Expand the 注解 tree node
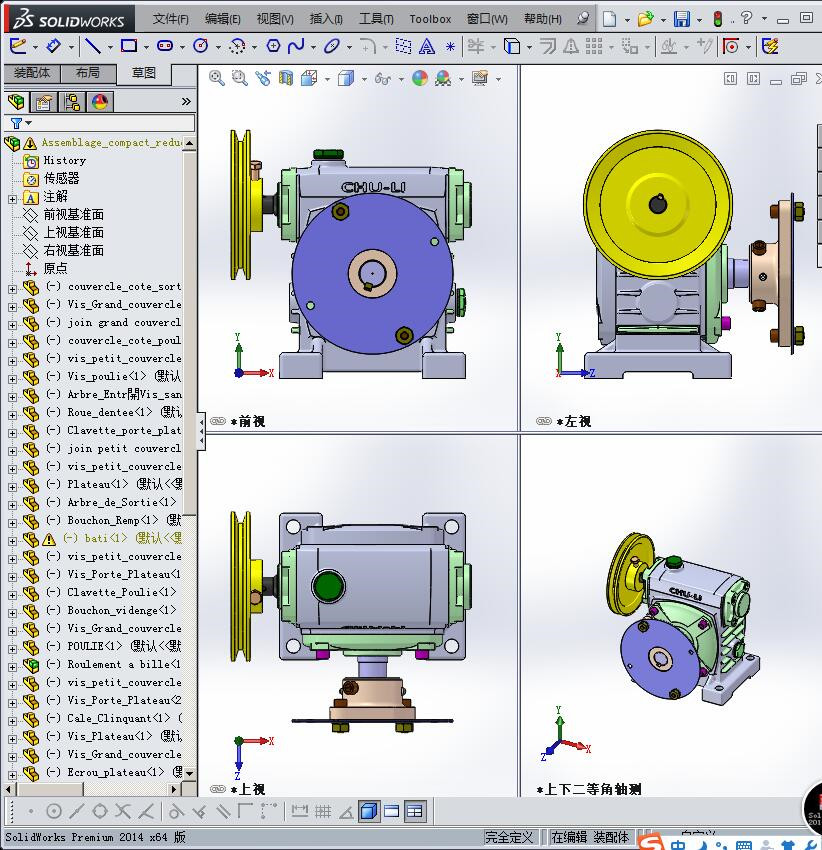 coord(12,199)
